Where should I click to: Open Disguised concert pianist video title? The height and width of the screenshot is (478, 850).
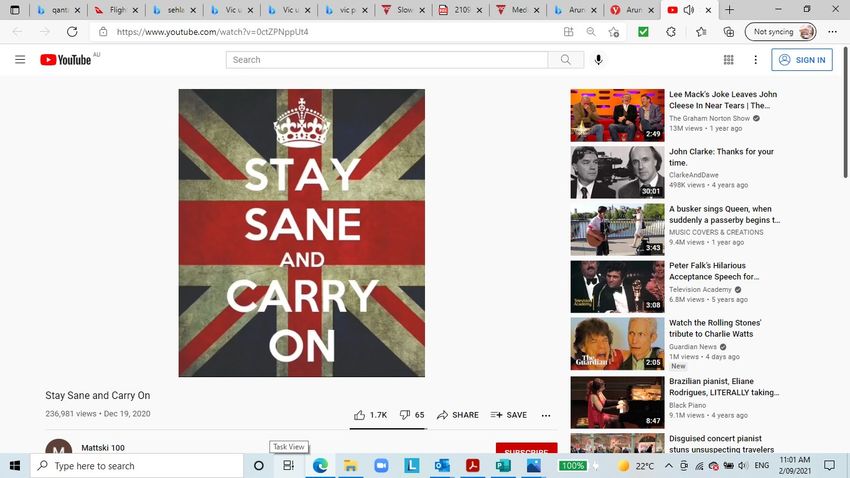[x=721, y=444]
